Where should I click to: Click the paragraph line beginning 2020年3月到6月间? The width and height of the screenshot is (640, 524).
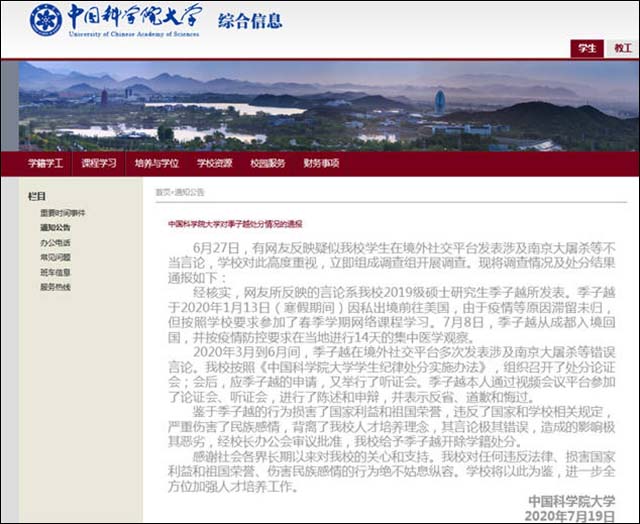pos(404,352)
